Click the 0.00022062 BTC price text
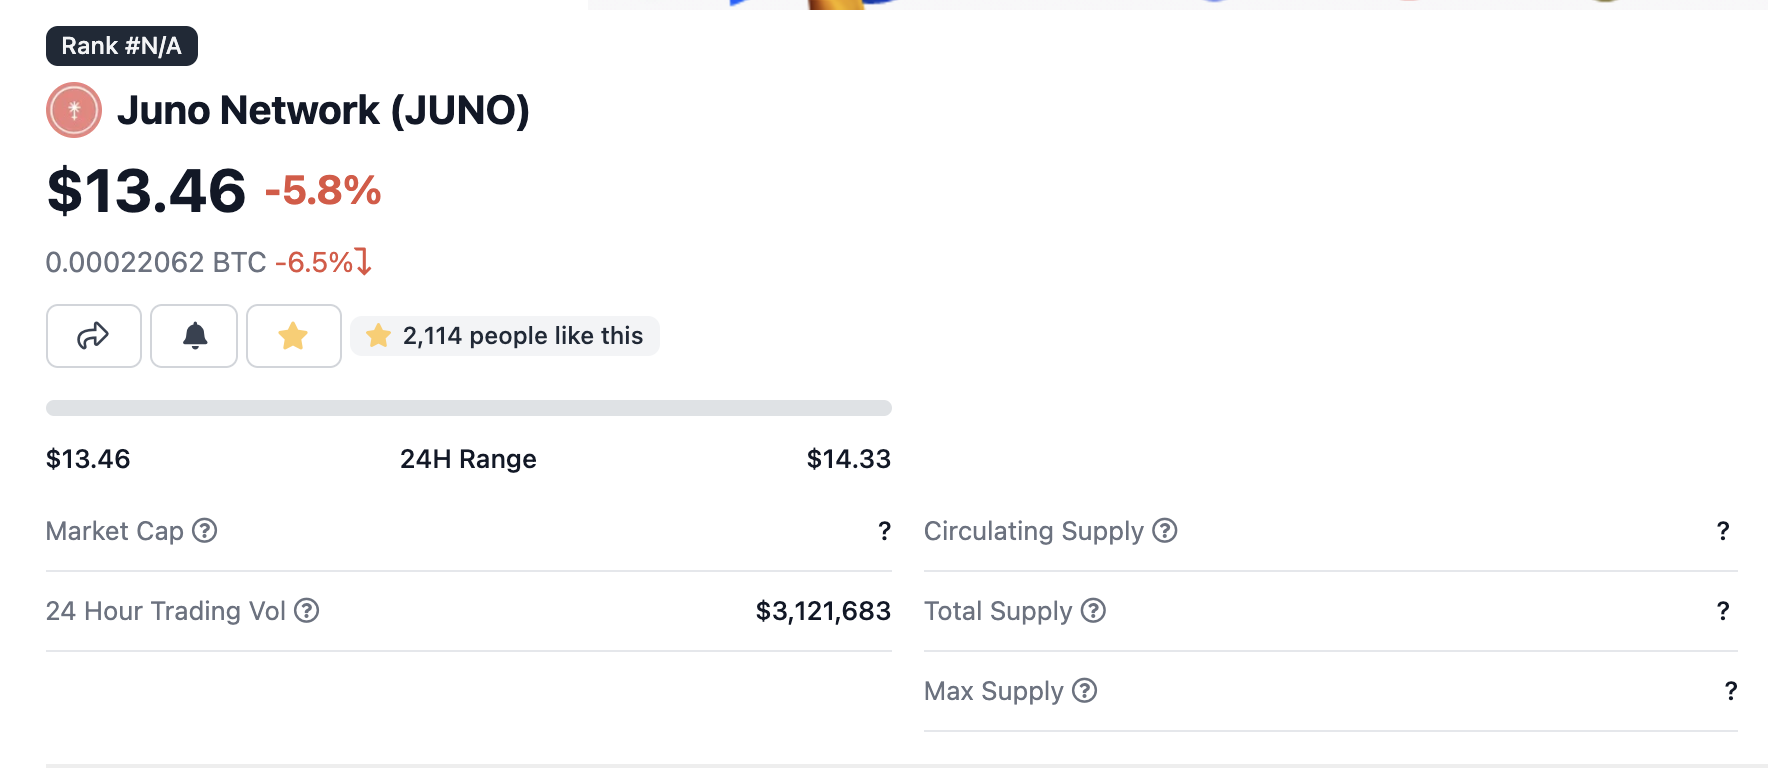This screenshot has width=1768, height=768. 156,262
